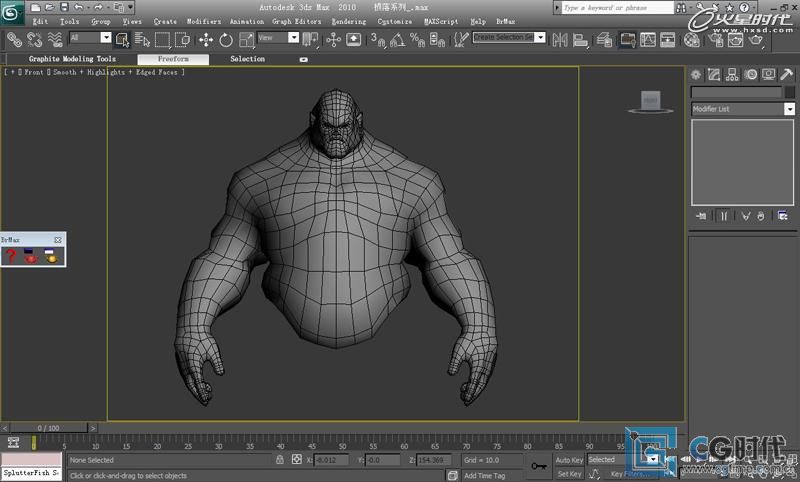Switch to the Selection ribbon tab
Screen dimensions: 800x482
point(247,59)
